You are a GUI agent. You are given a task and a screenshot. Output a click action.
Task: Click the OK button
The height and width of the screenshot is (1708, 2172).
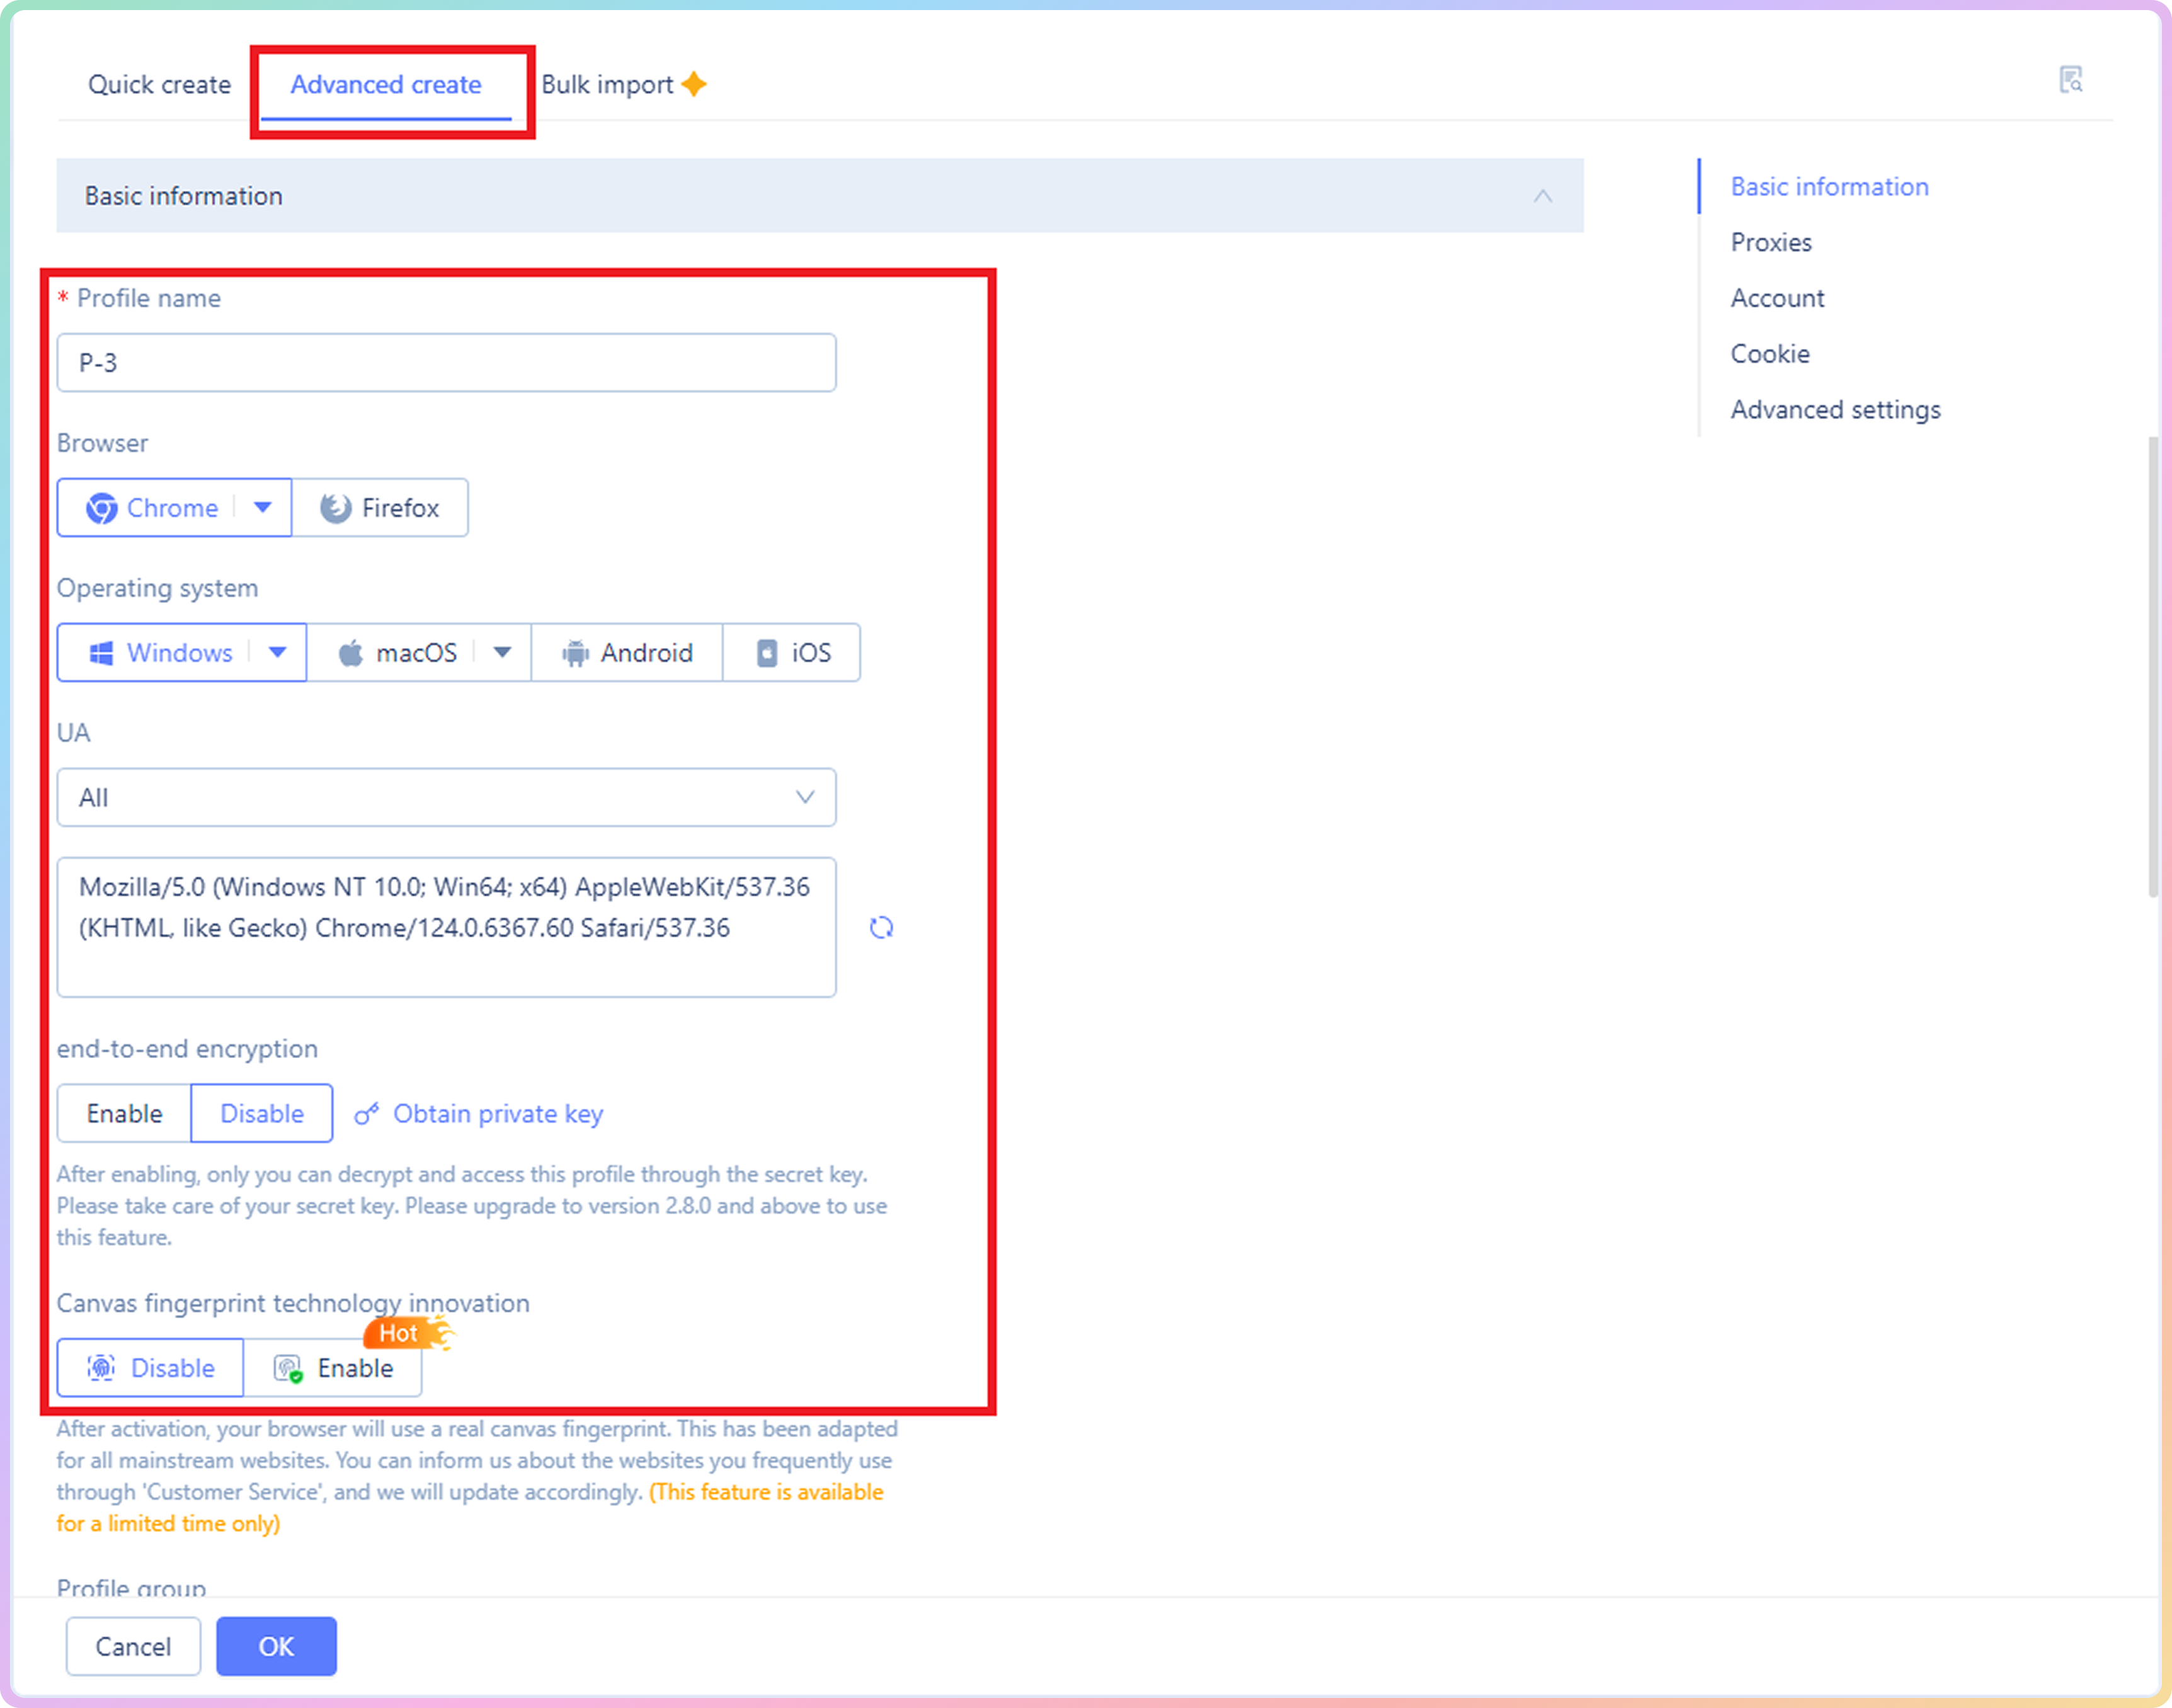pyautogui.click(x=276, y=1646)
